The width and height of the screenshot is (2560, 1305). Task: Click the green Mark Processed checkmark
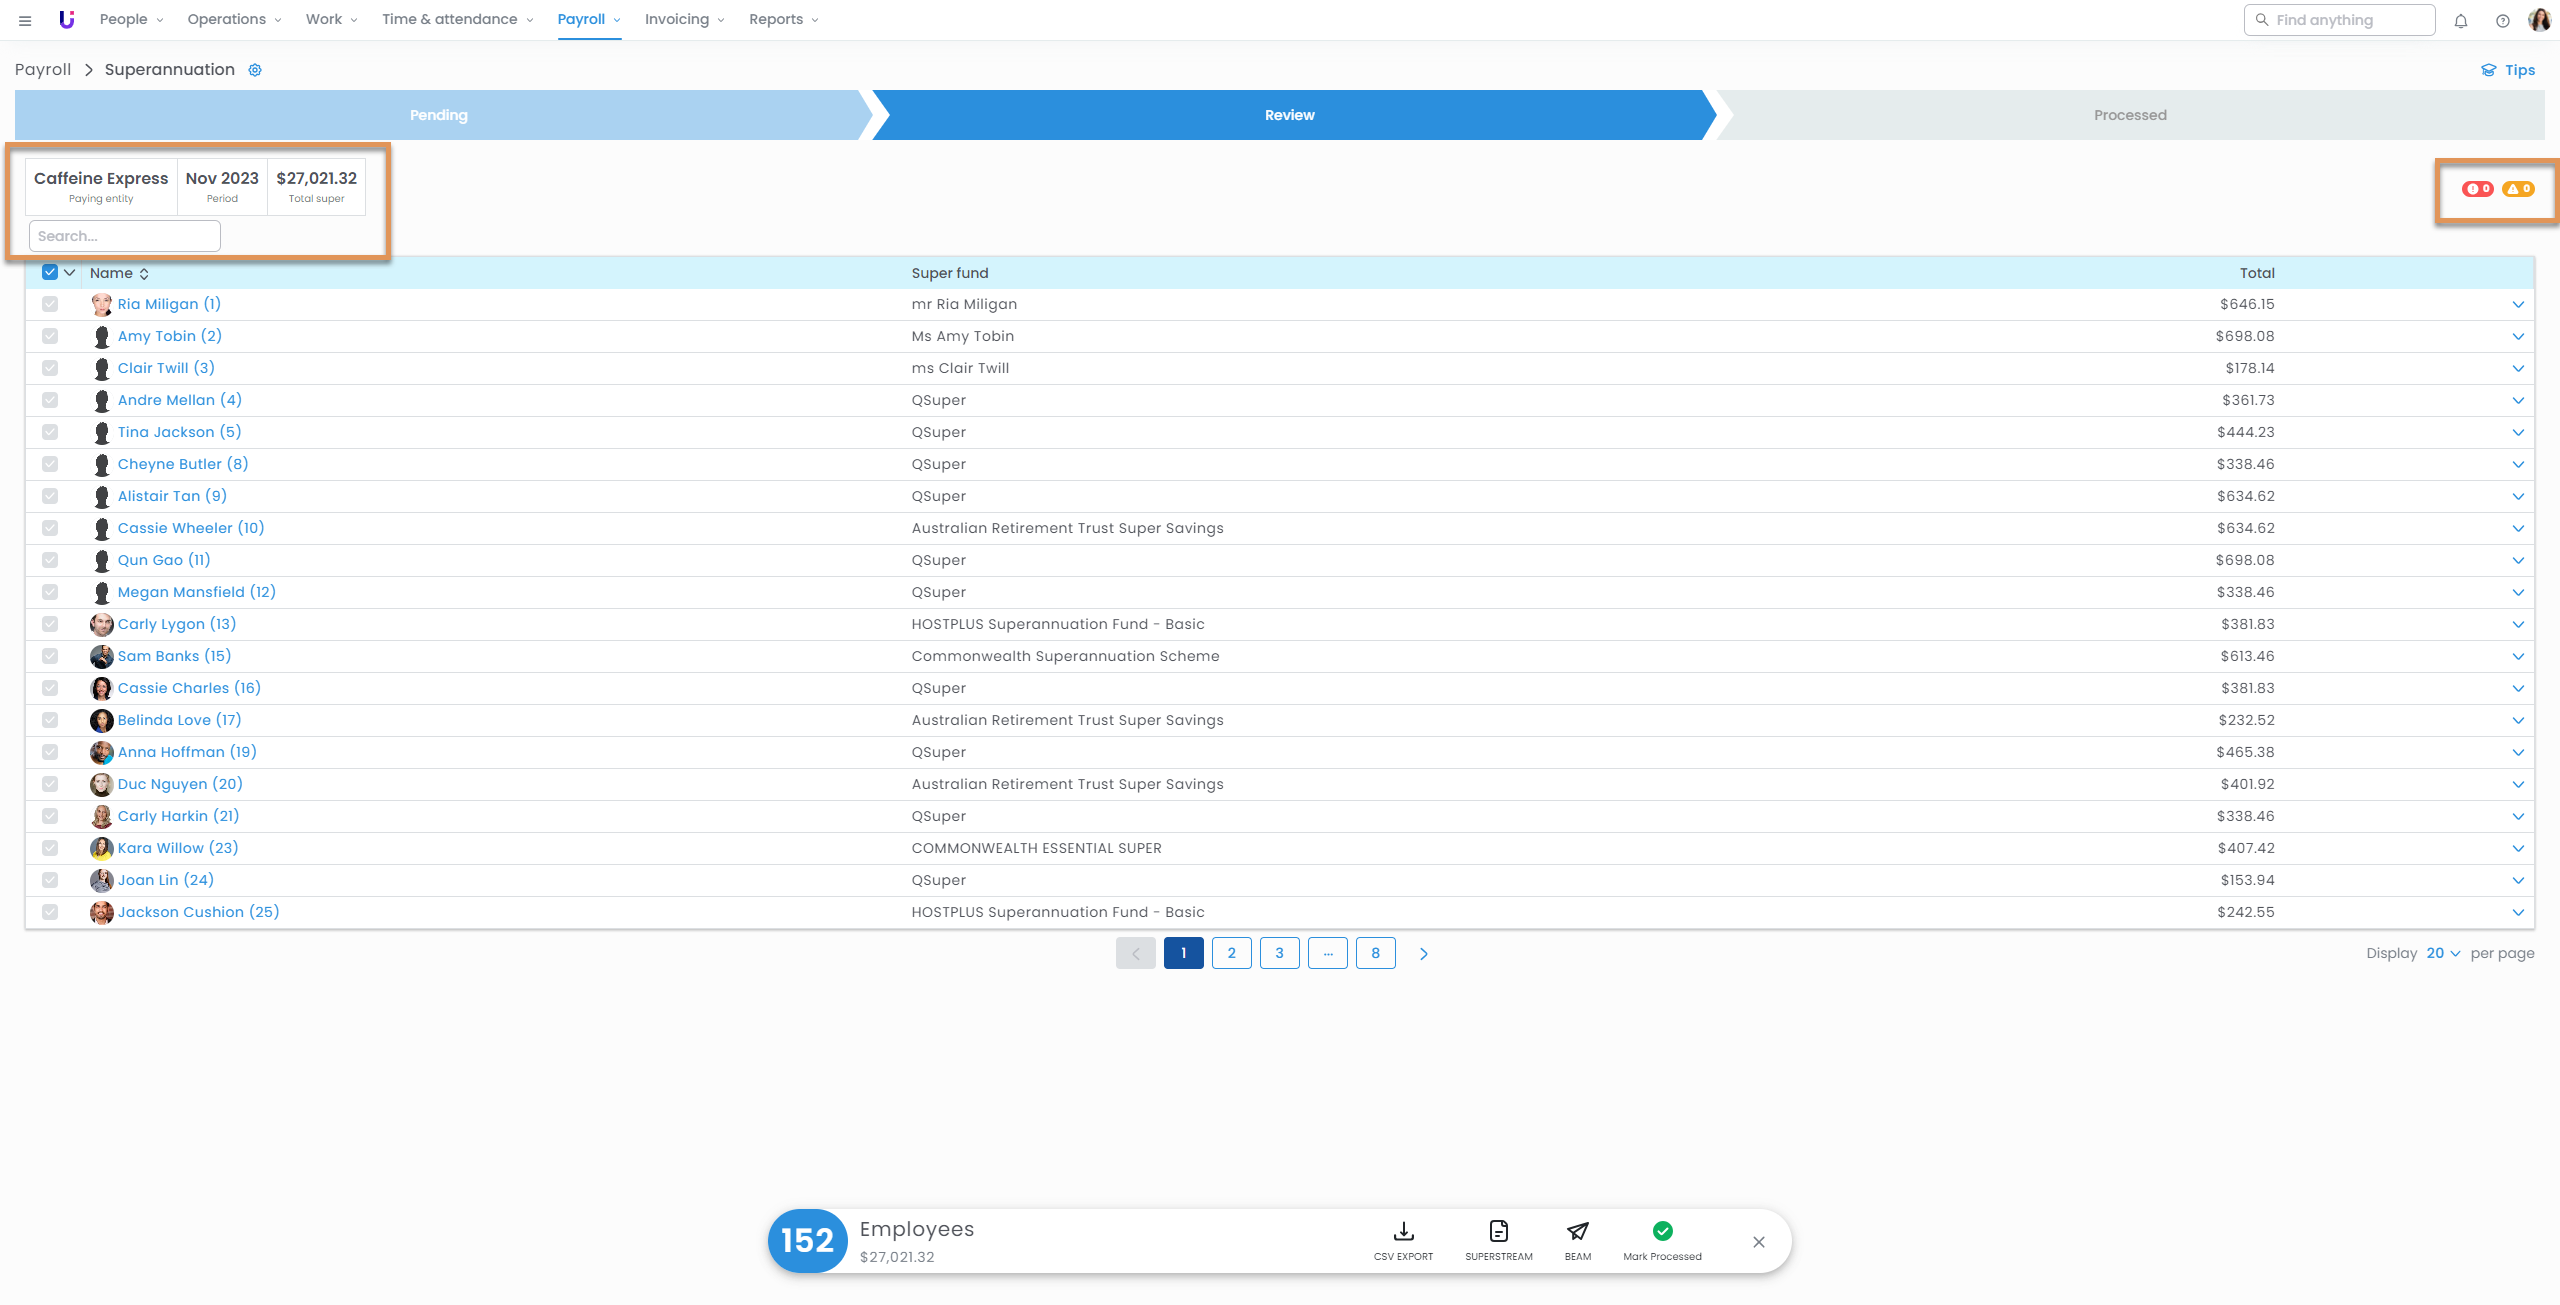coord(1662,1231)
